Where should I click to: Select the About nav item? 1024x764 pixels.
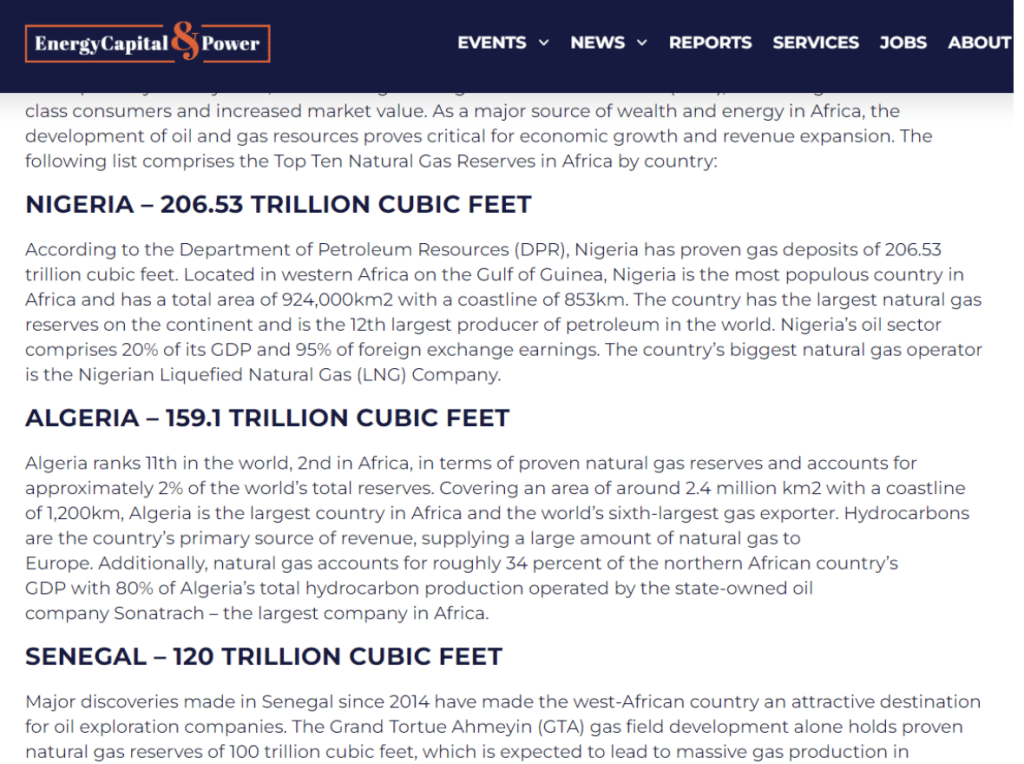[x=979, y=43]
